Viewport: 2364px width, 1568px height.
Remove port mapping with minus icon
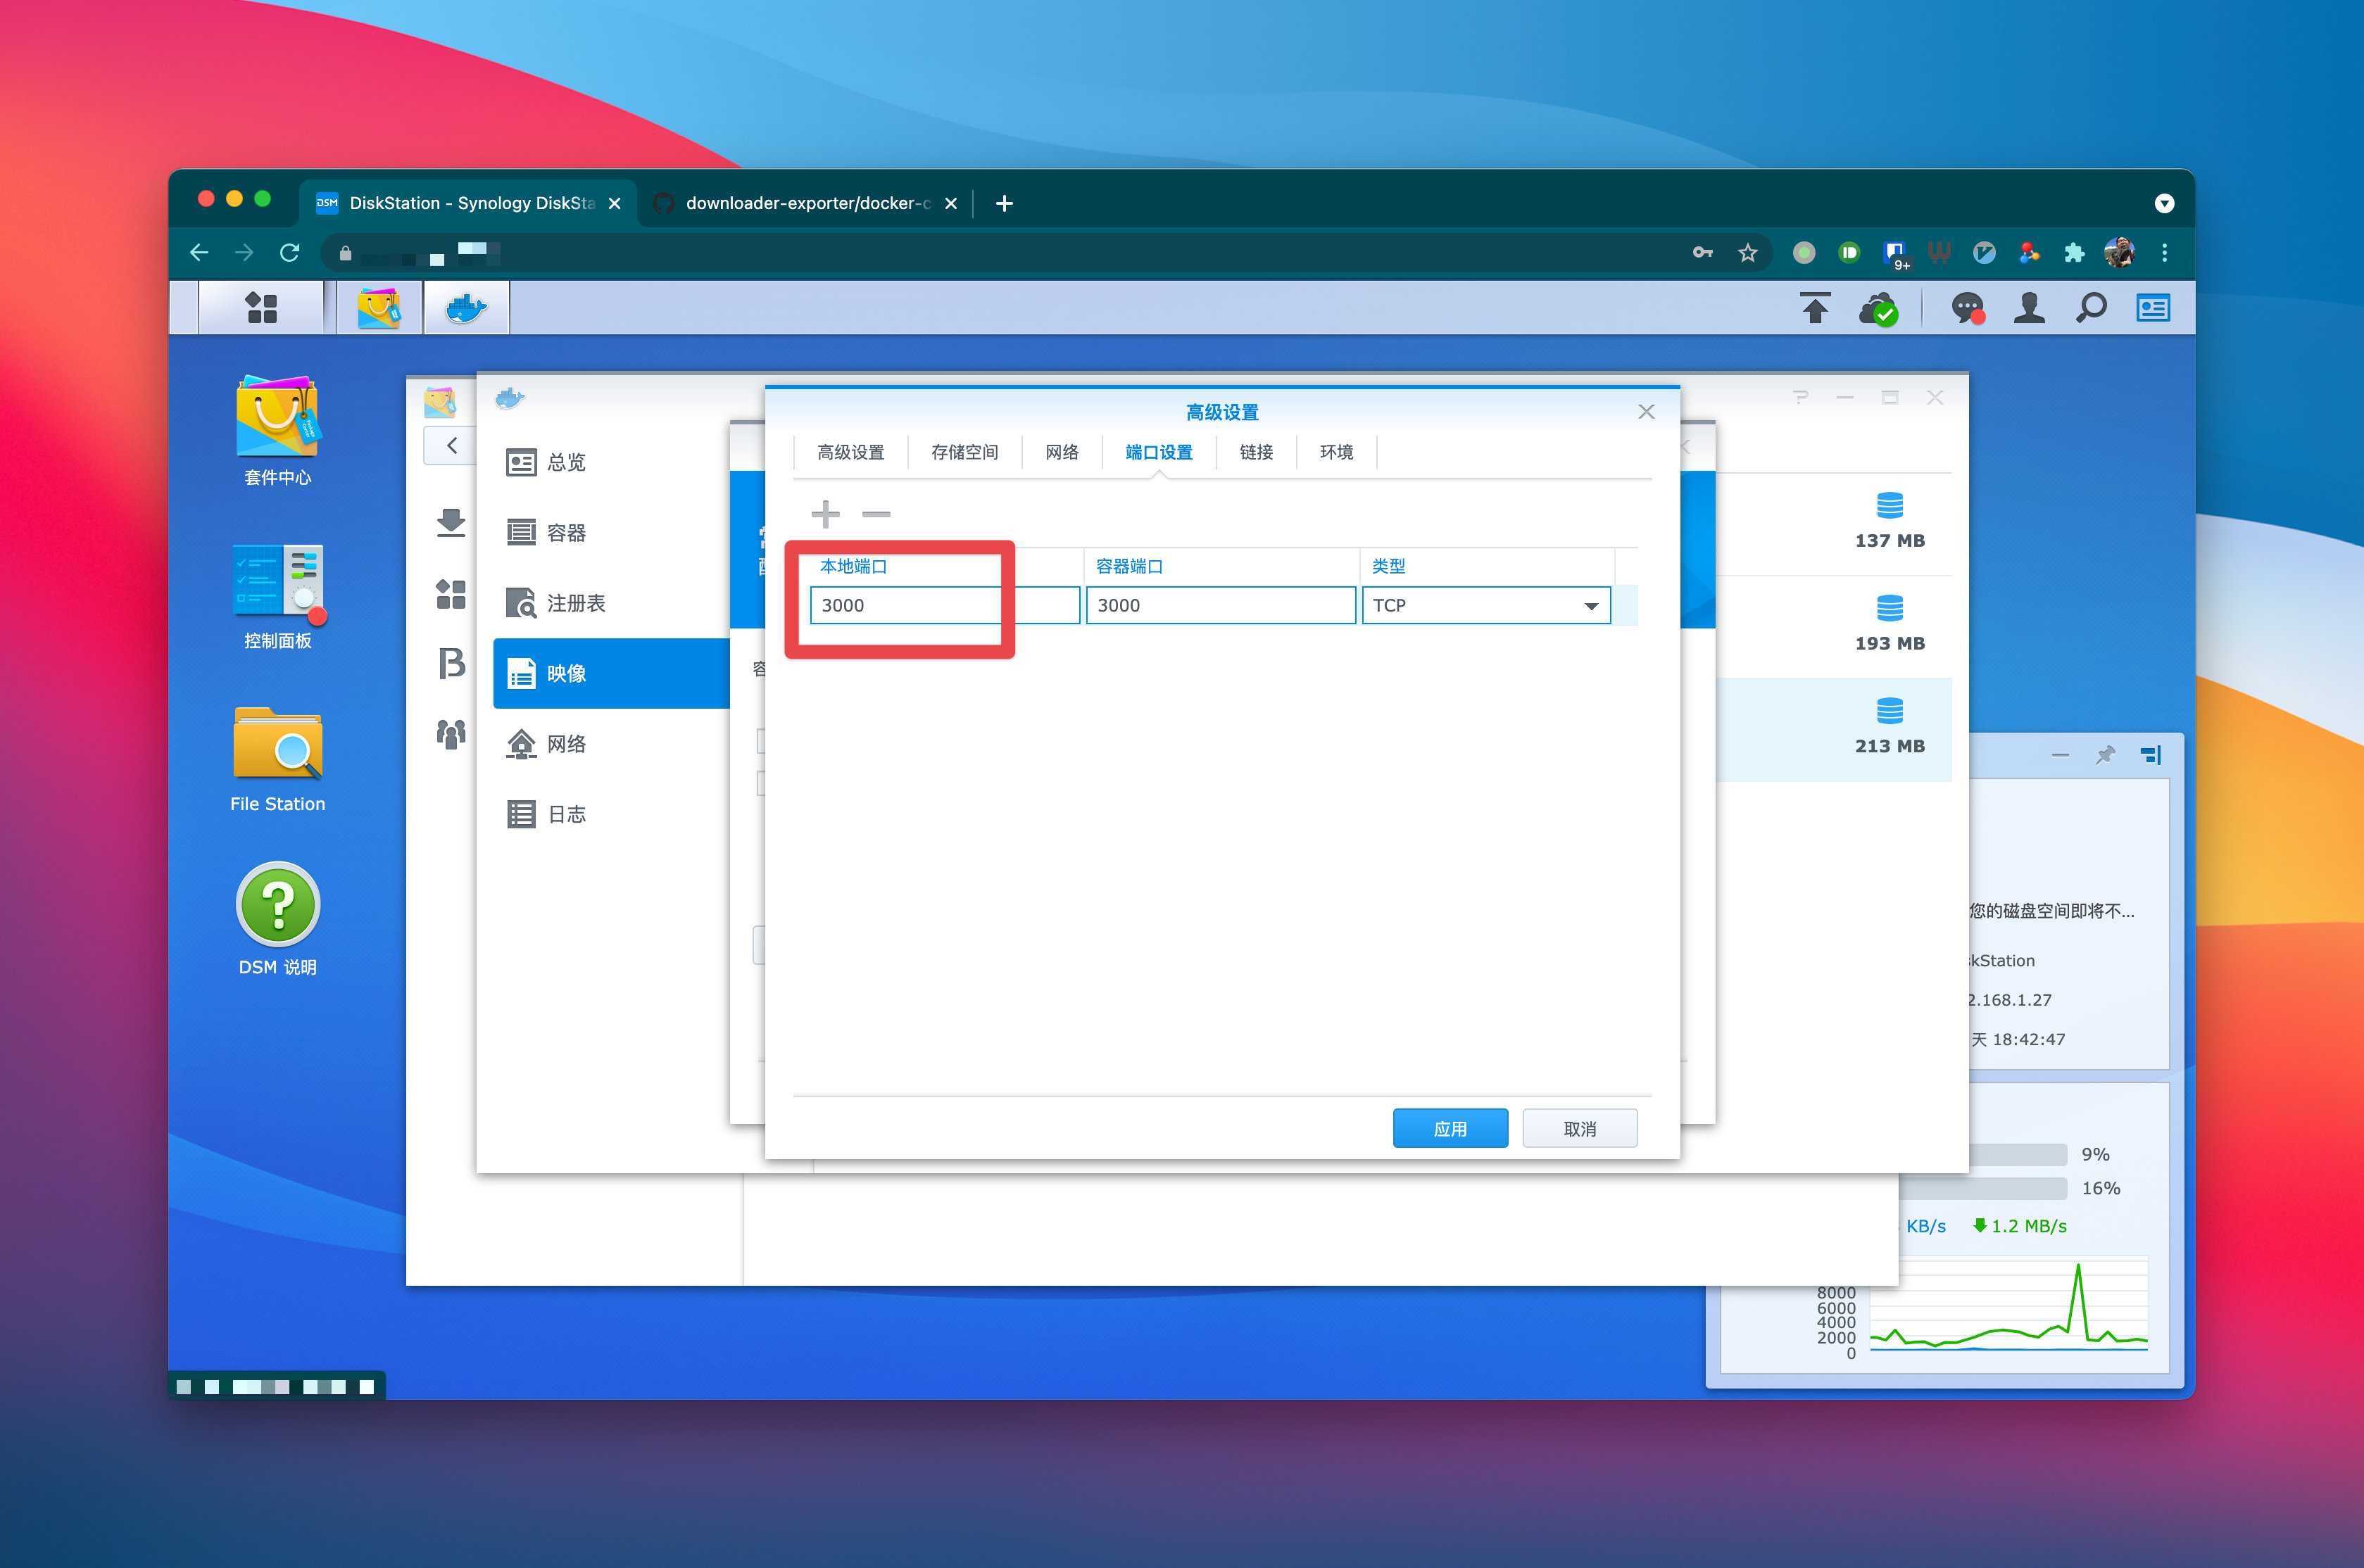tap(876, 514)
